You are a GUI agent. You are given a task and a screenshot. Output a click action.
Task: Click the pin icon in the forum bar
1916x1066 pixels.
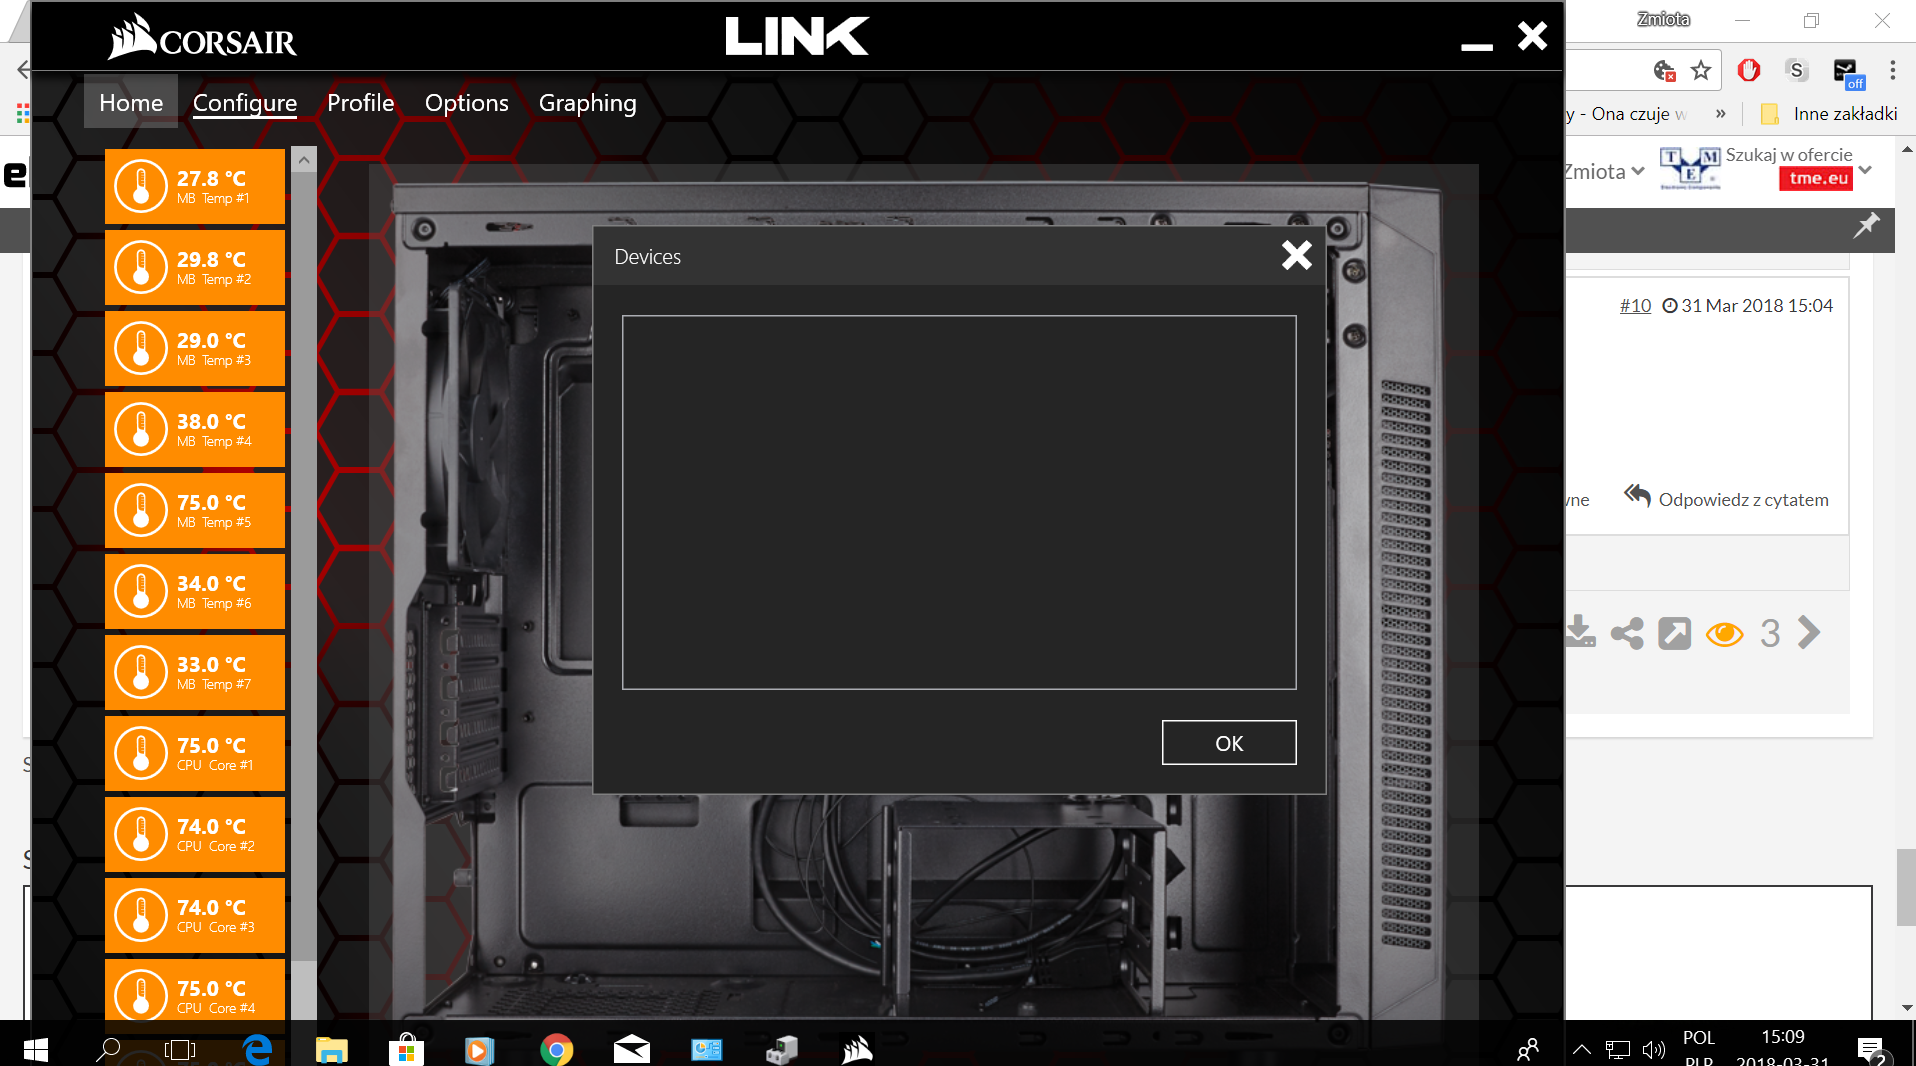click(x=1866, y=226)
